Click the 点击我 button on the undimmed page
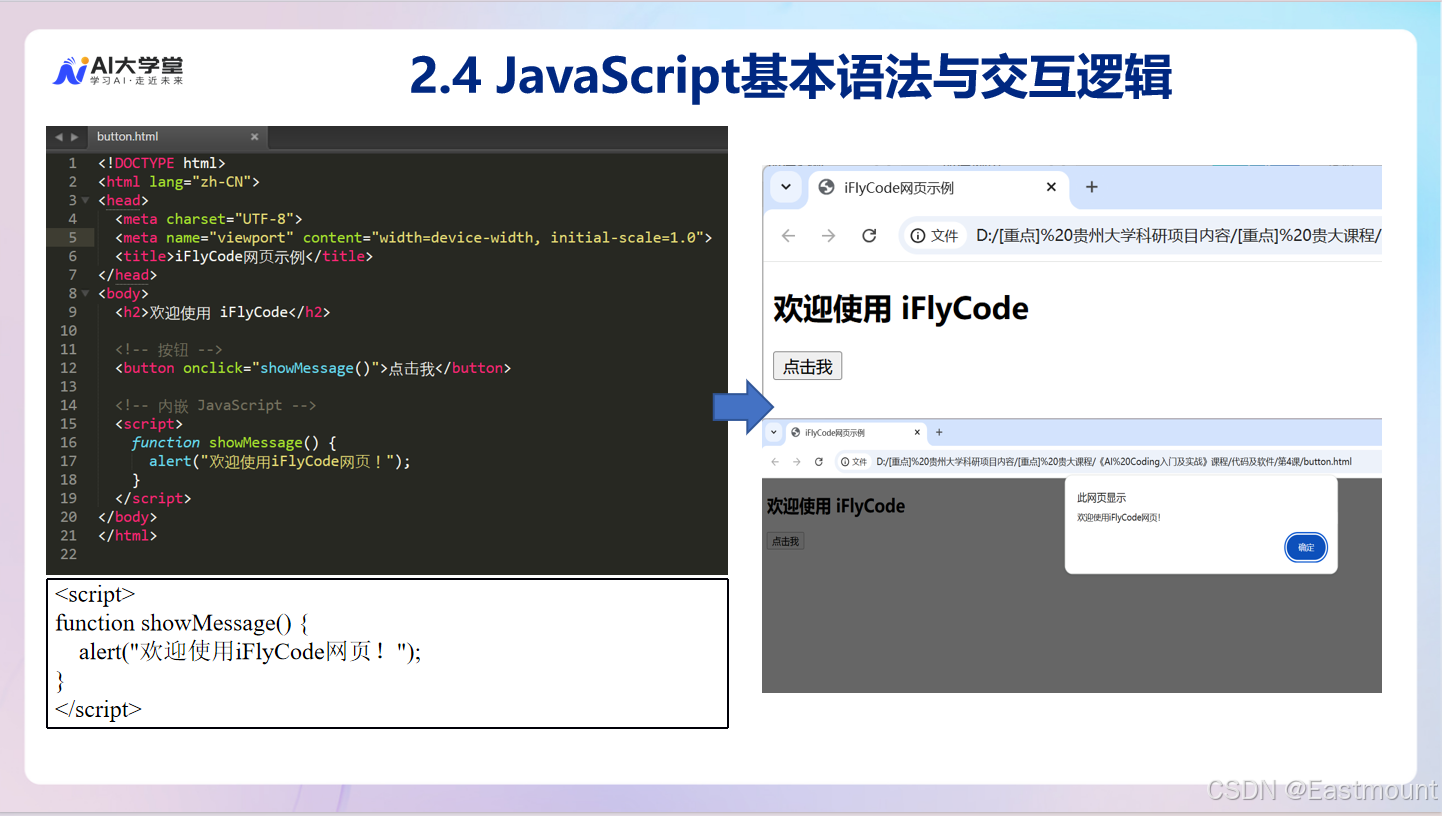The height and width of the screenshot is (816, 1442). [807, 366]
